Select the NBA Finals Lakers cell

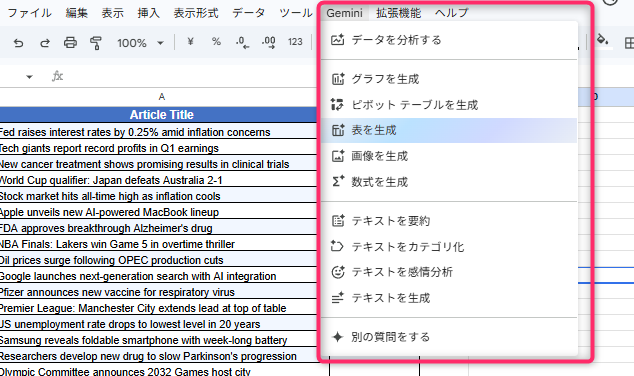click(158, 244)
